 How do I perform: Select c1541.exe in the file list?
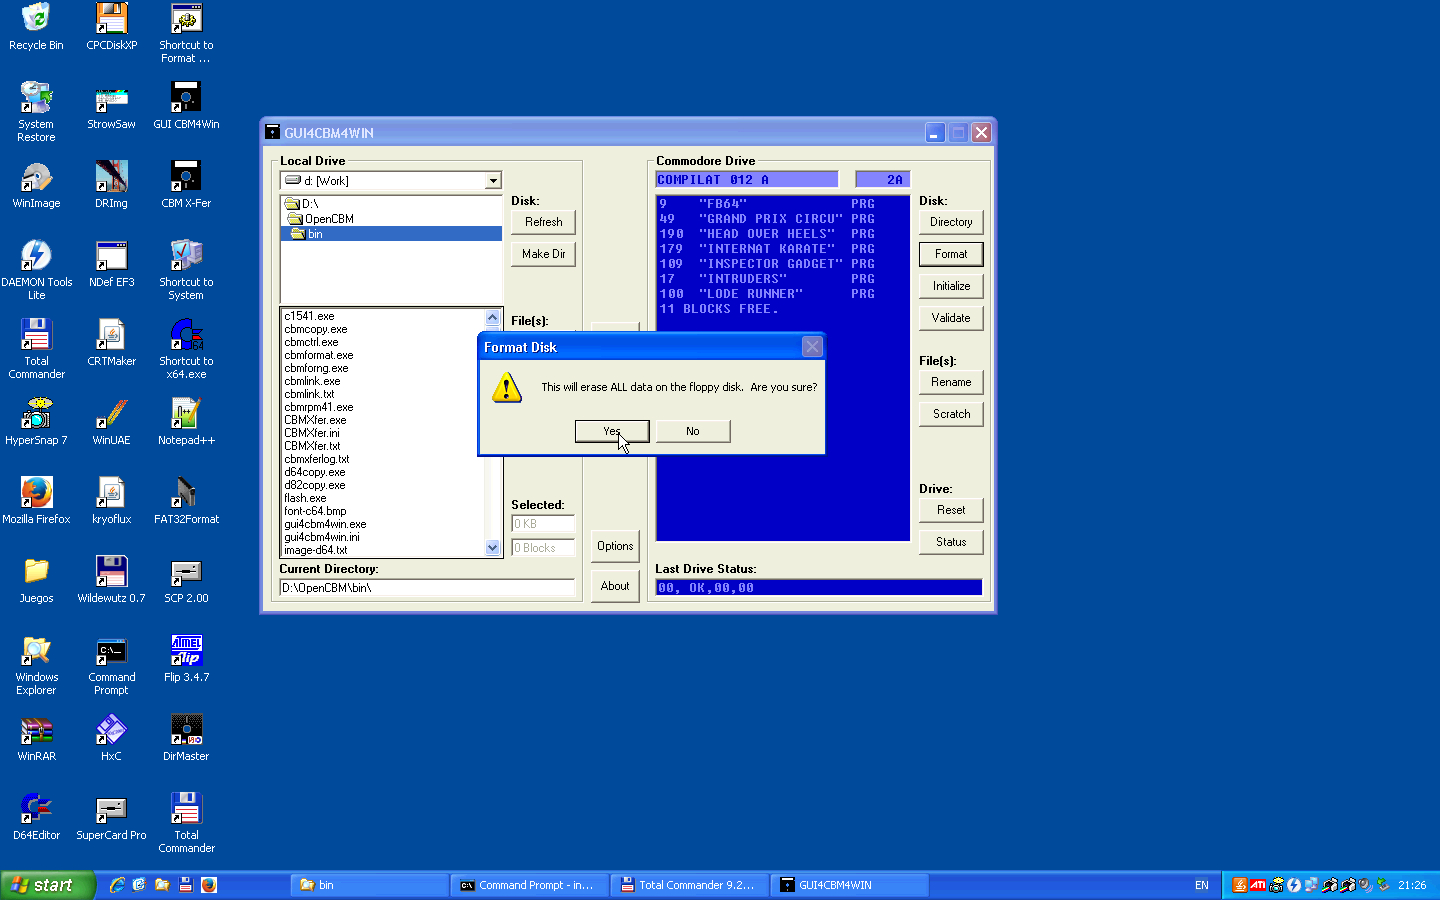[309, 316]
